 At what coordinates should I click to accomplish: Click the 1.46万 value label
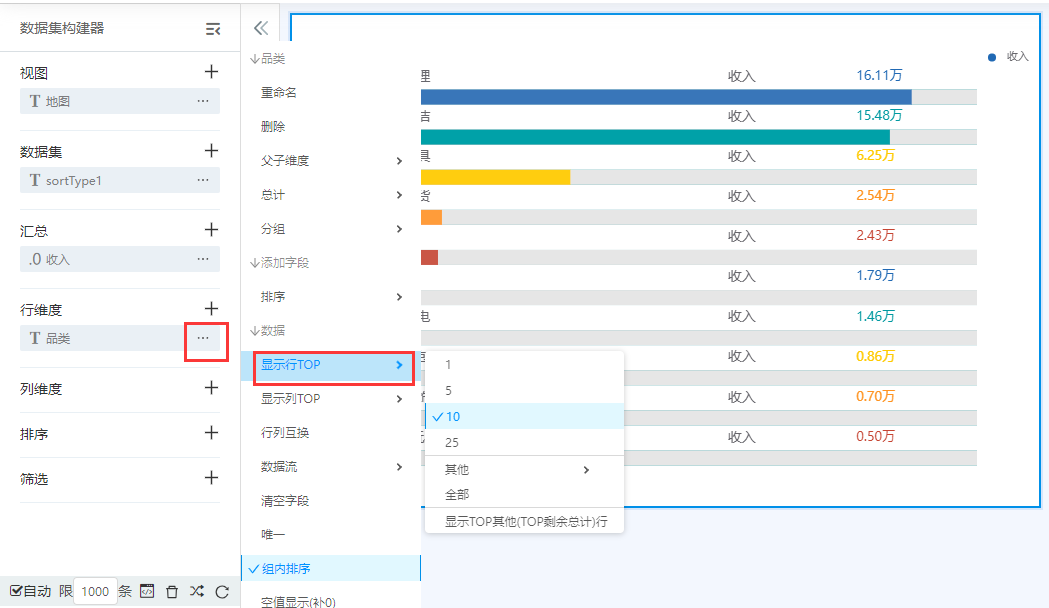click(x=875, y=316)
